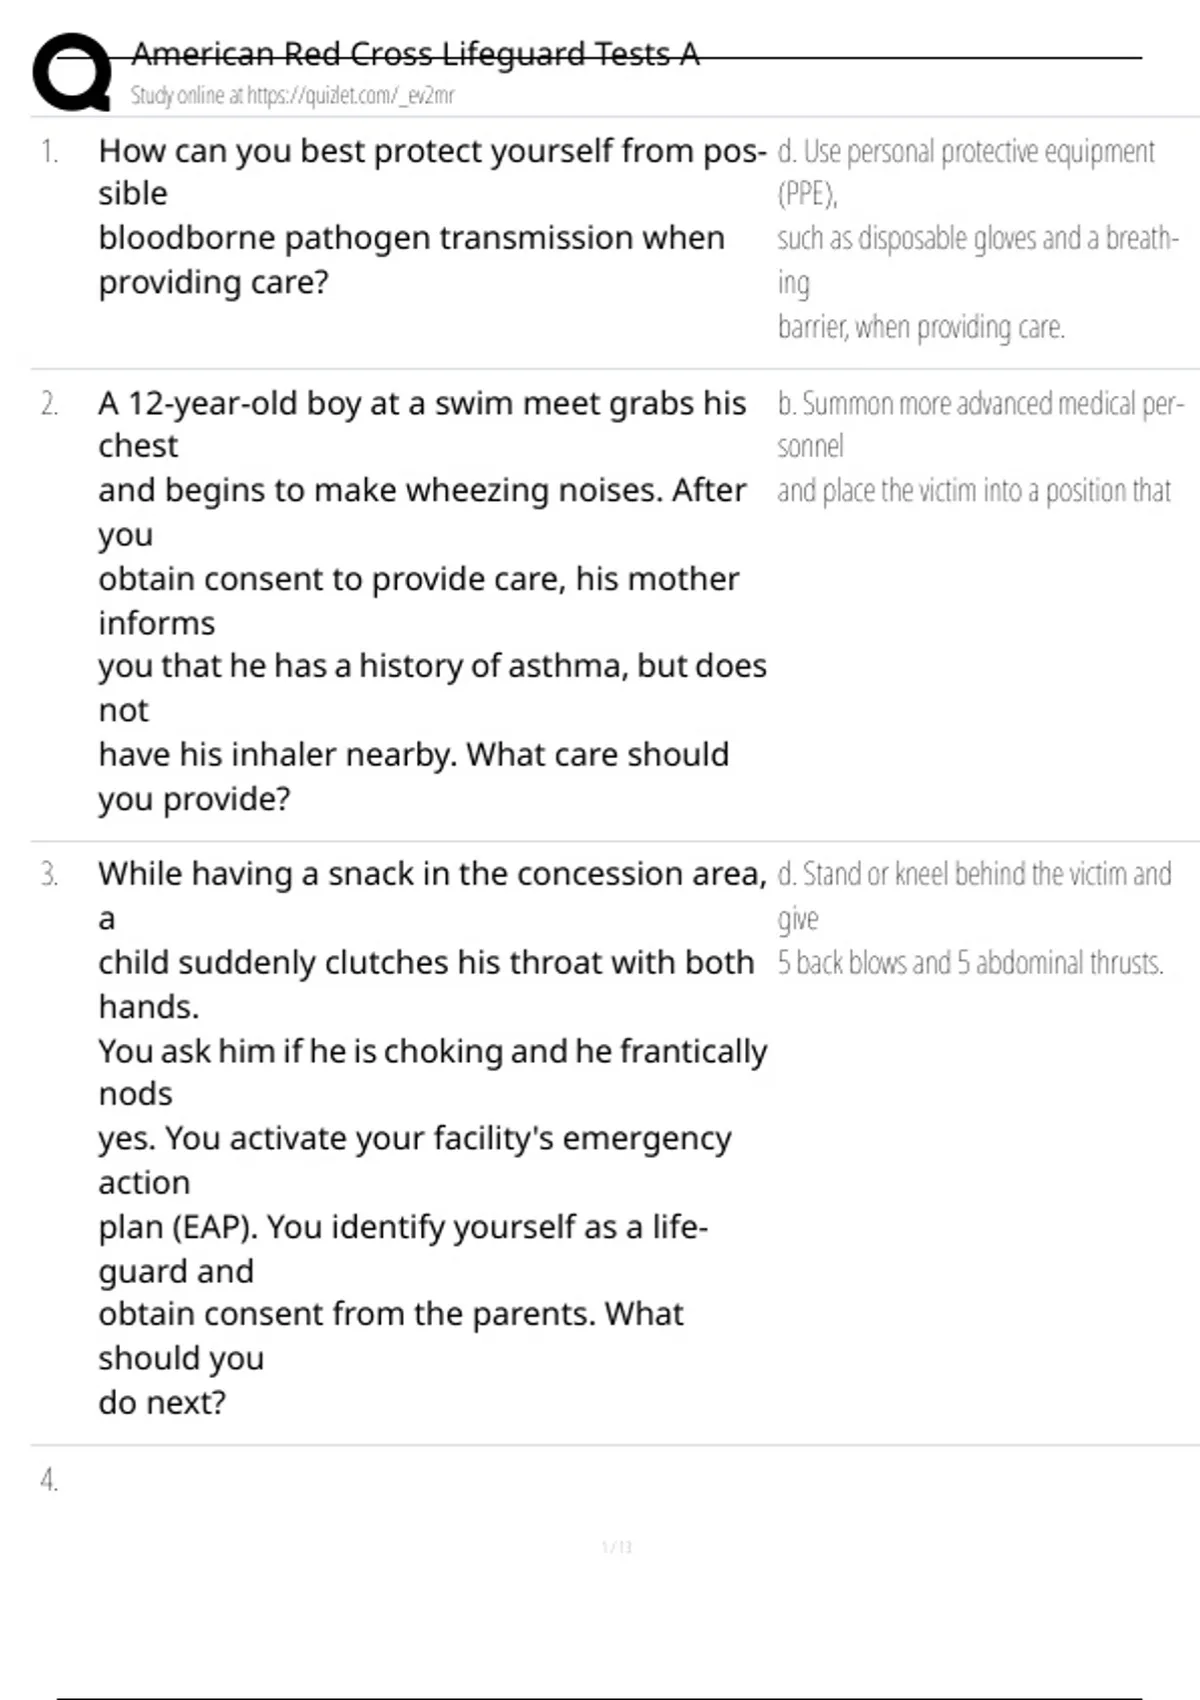The height and width of the screenshot is (1700, 1200).
Task: Click the "Stand or kneel behind" answer
Action: [x=974, y=874]
